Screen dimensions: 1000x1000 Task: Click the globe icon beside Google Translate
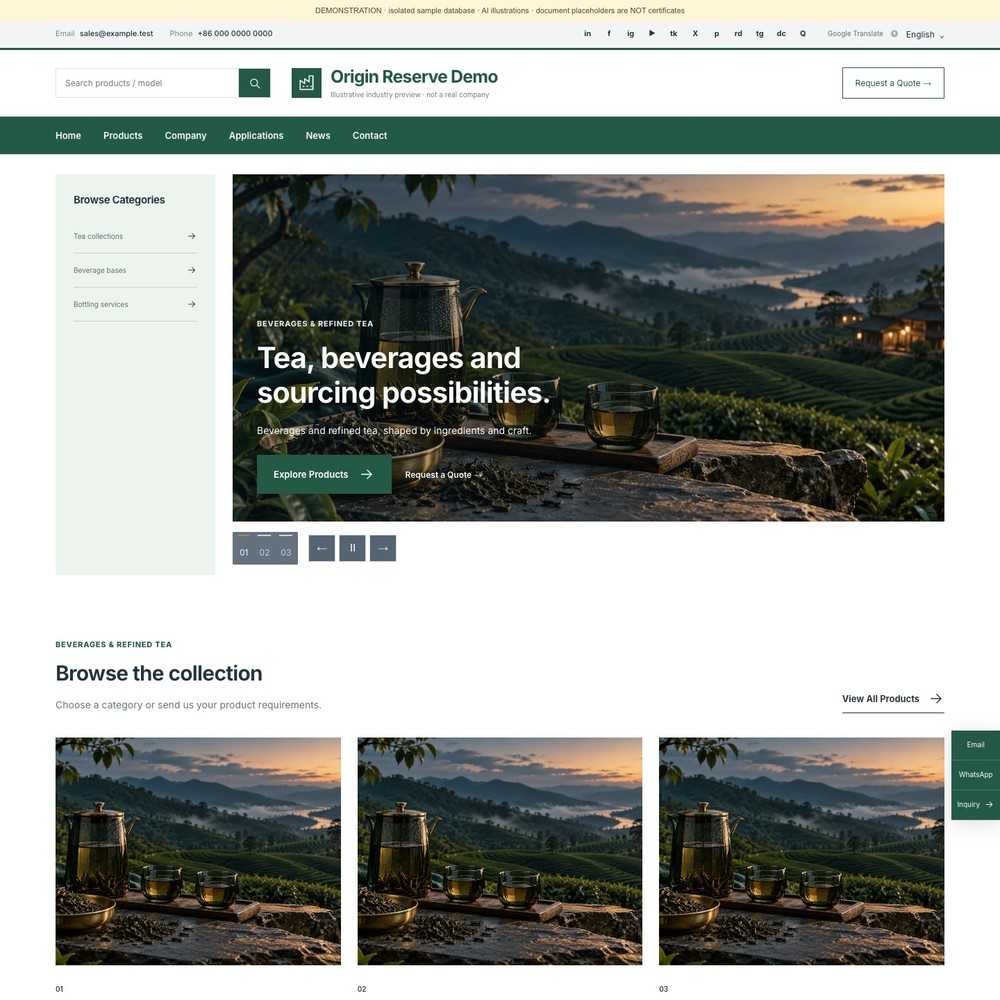(894, 34)
